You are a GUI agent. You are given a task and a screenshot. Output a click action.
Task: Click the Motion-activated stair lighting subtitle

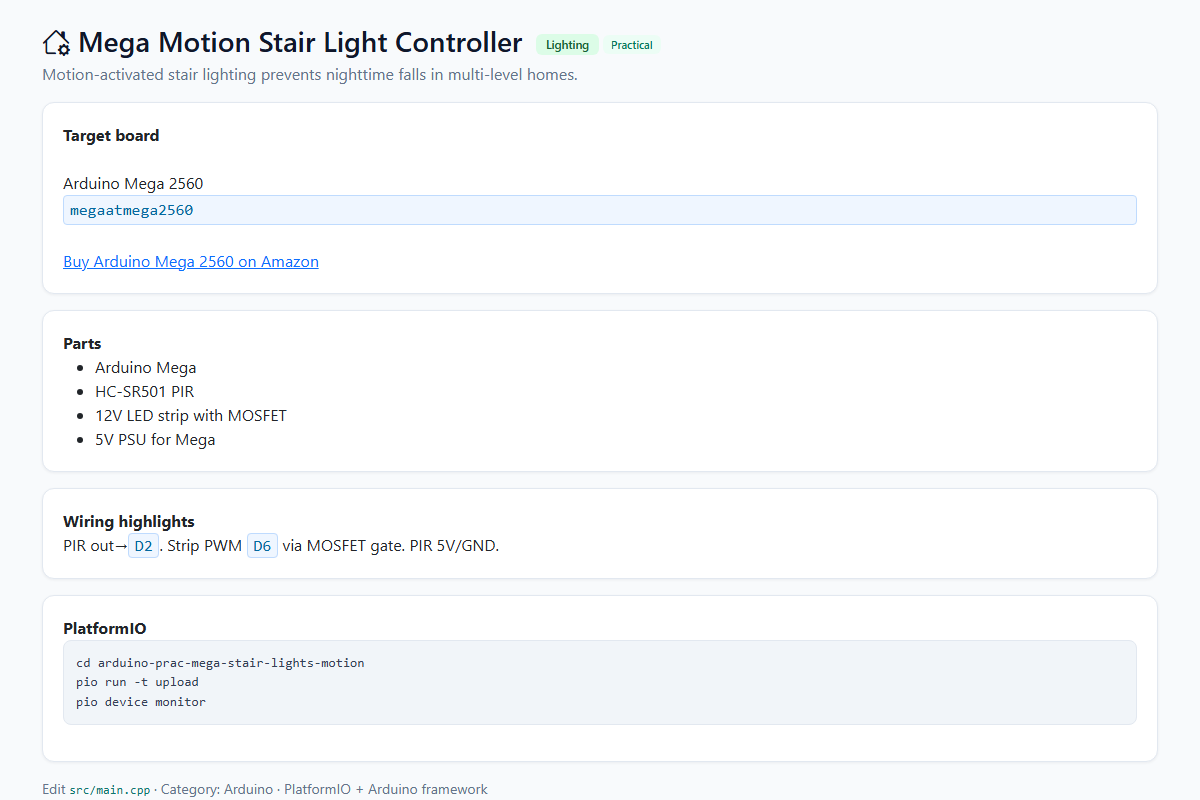click(x=310, y=75)
